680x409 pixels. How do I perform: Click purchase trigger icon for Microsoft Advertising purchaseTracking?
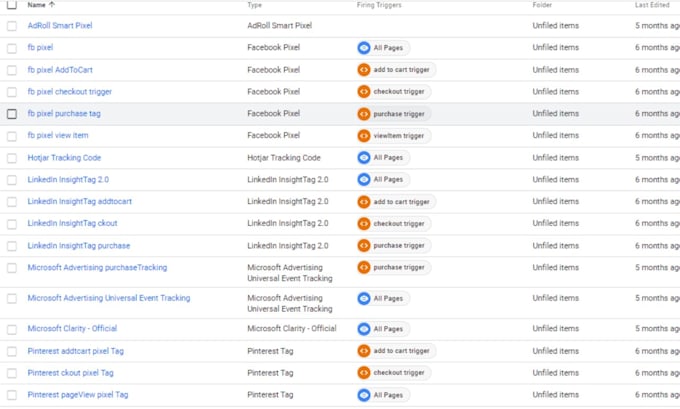pyautogui.click(x=364, y=267)
